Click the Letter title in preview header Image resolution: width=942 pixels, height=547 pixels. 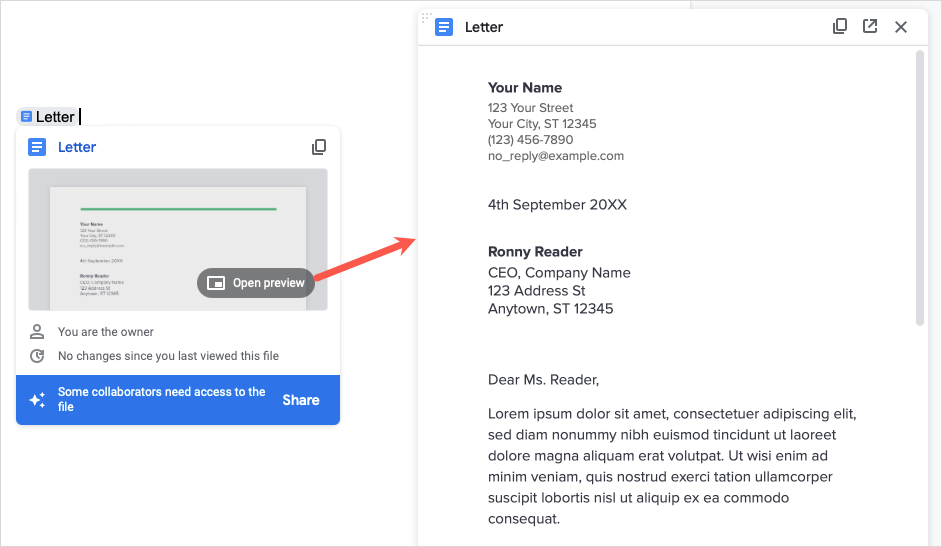pos(484,27)
